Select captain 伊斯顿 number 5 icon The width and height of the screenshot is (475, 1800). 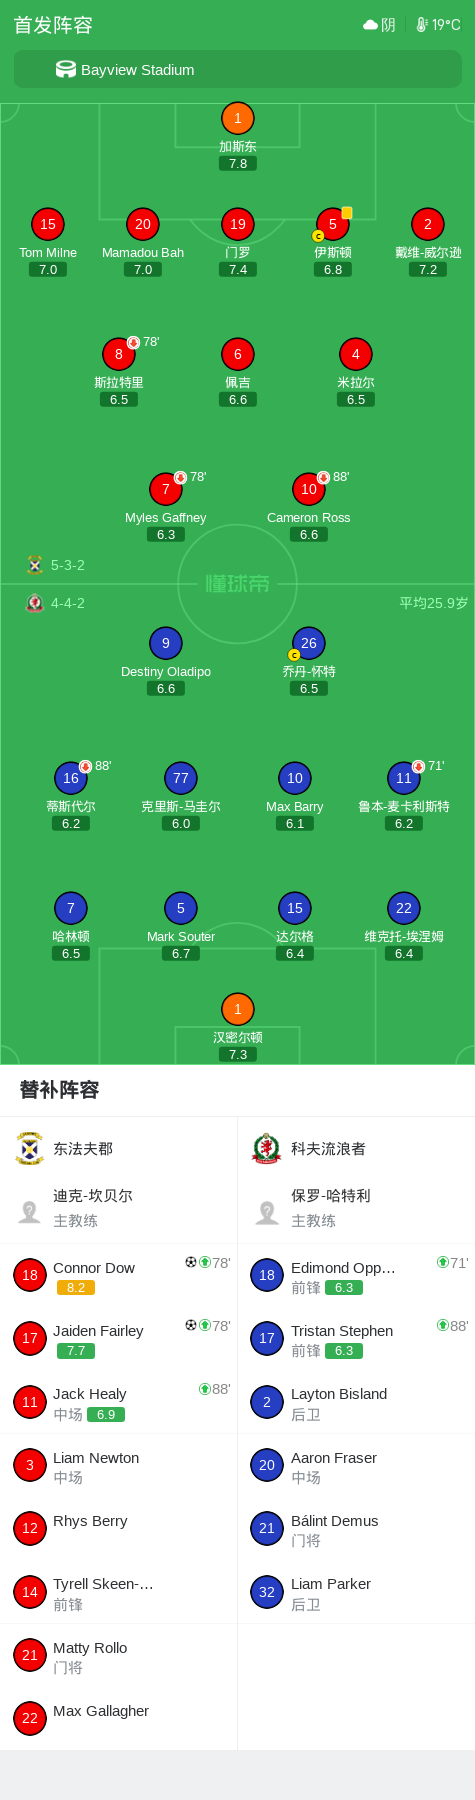point(333,225)
